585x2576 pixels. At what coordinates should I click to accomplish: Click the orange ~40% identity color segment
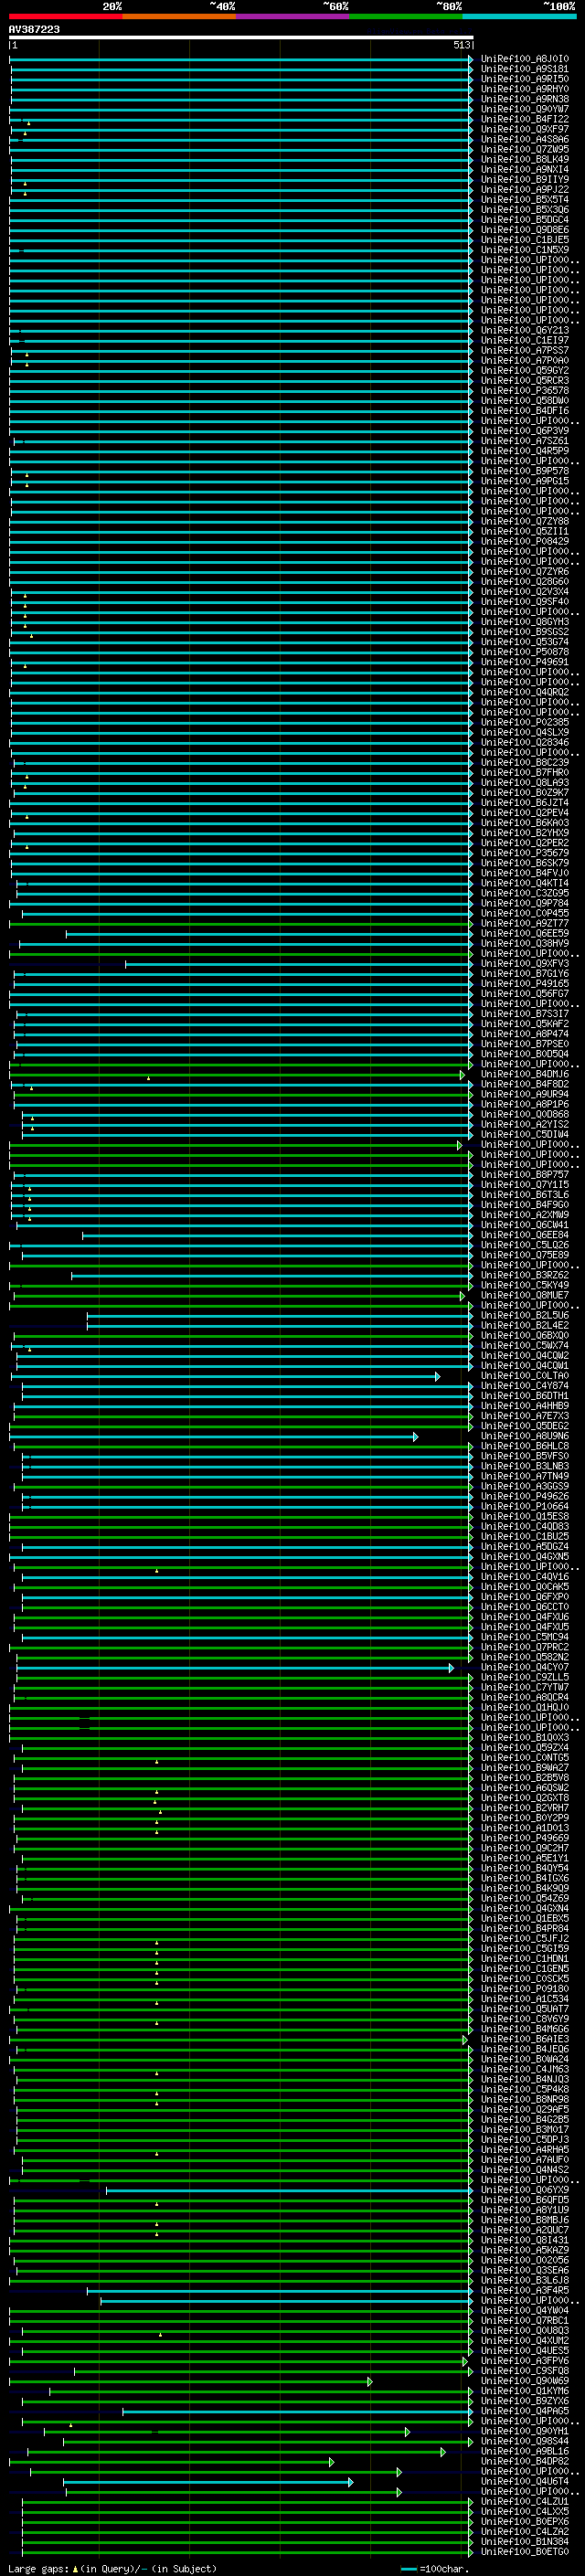tap(179, 17)
